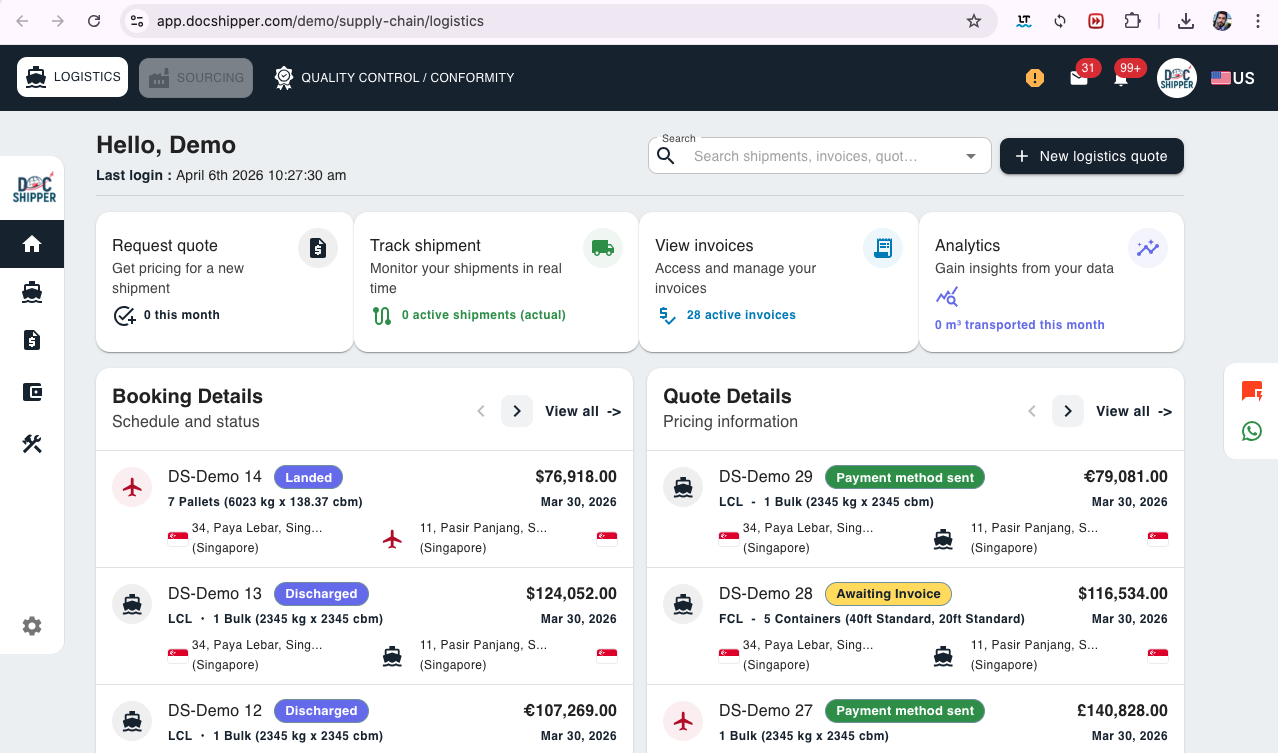Go to next Quote Details page
The image size is (1278, 753).
pos(1068,411)
